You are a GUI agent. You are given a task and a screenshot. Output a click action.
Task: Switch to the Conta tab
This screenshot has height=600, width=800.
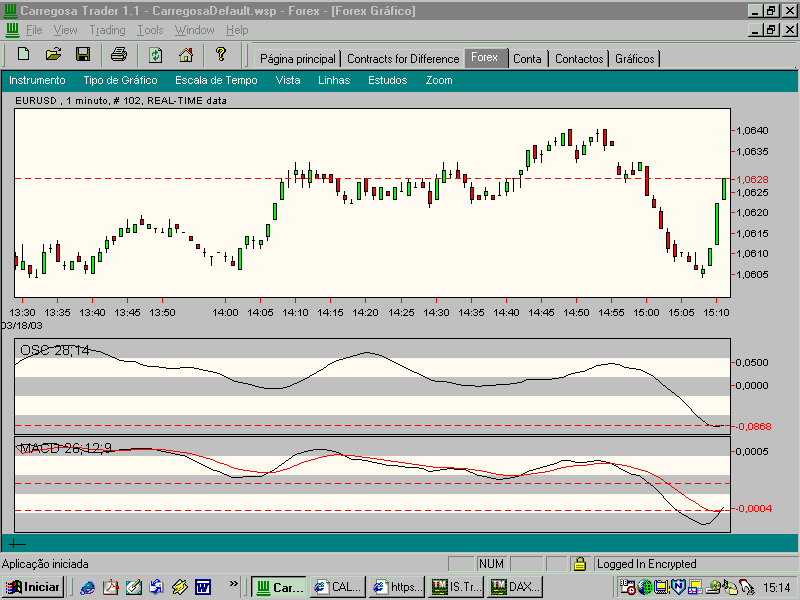527,59
